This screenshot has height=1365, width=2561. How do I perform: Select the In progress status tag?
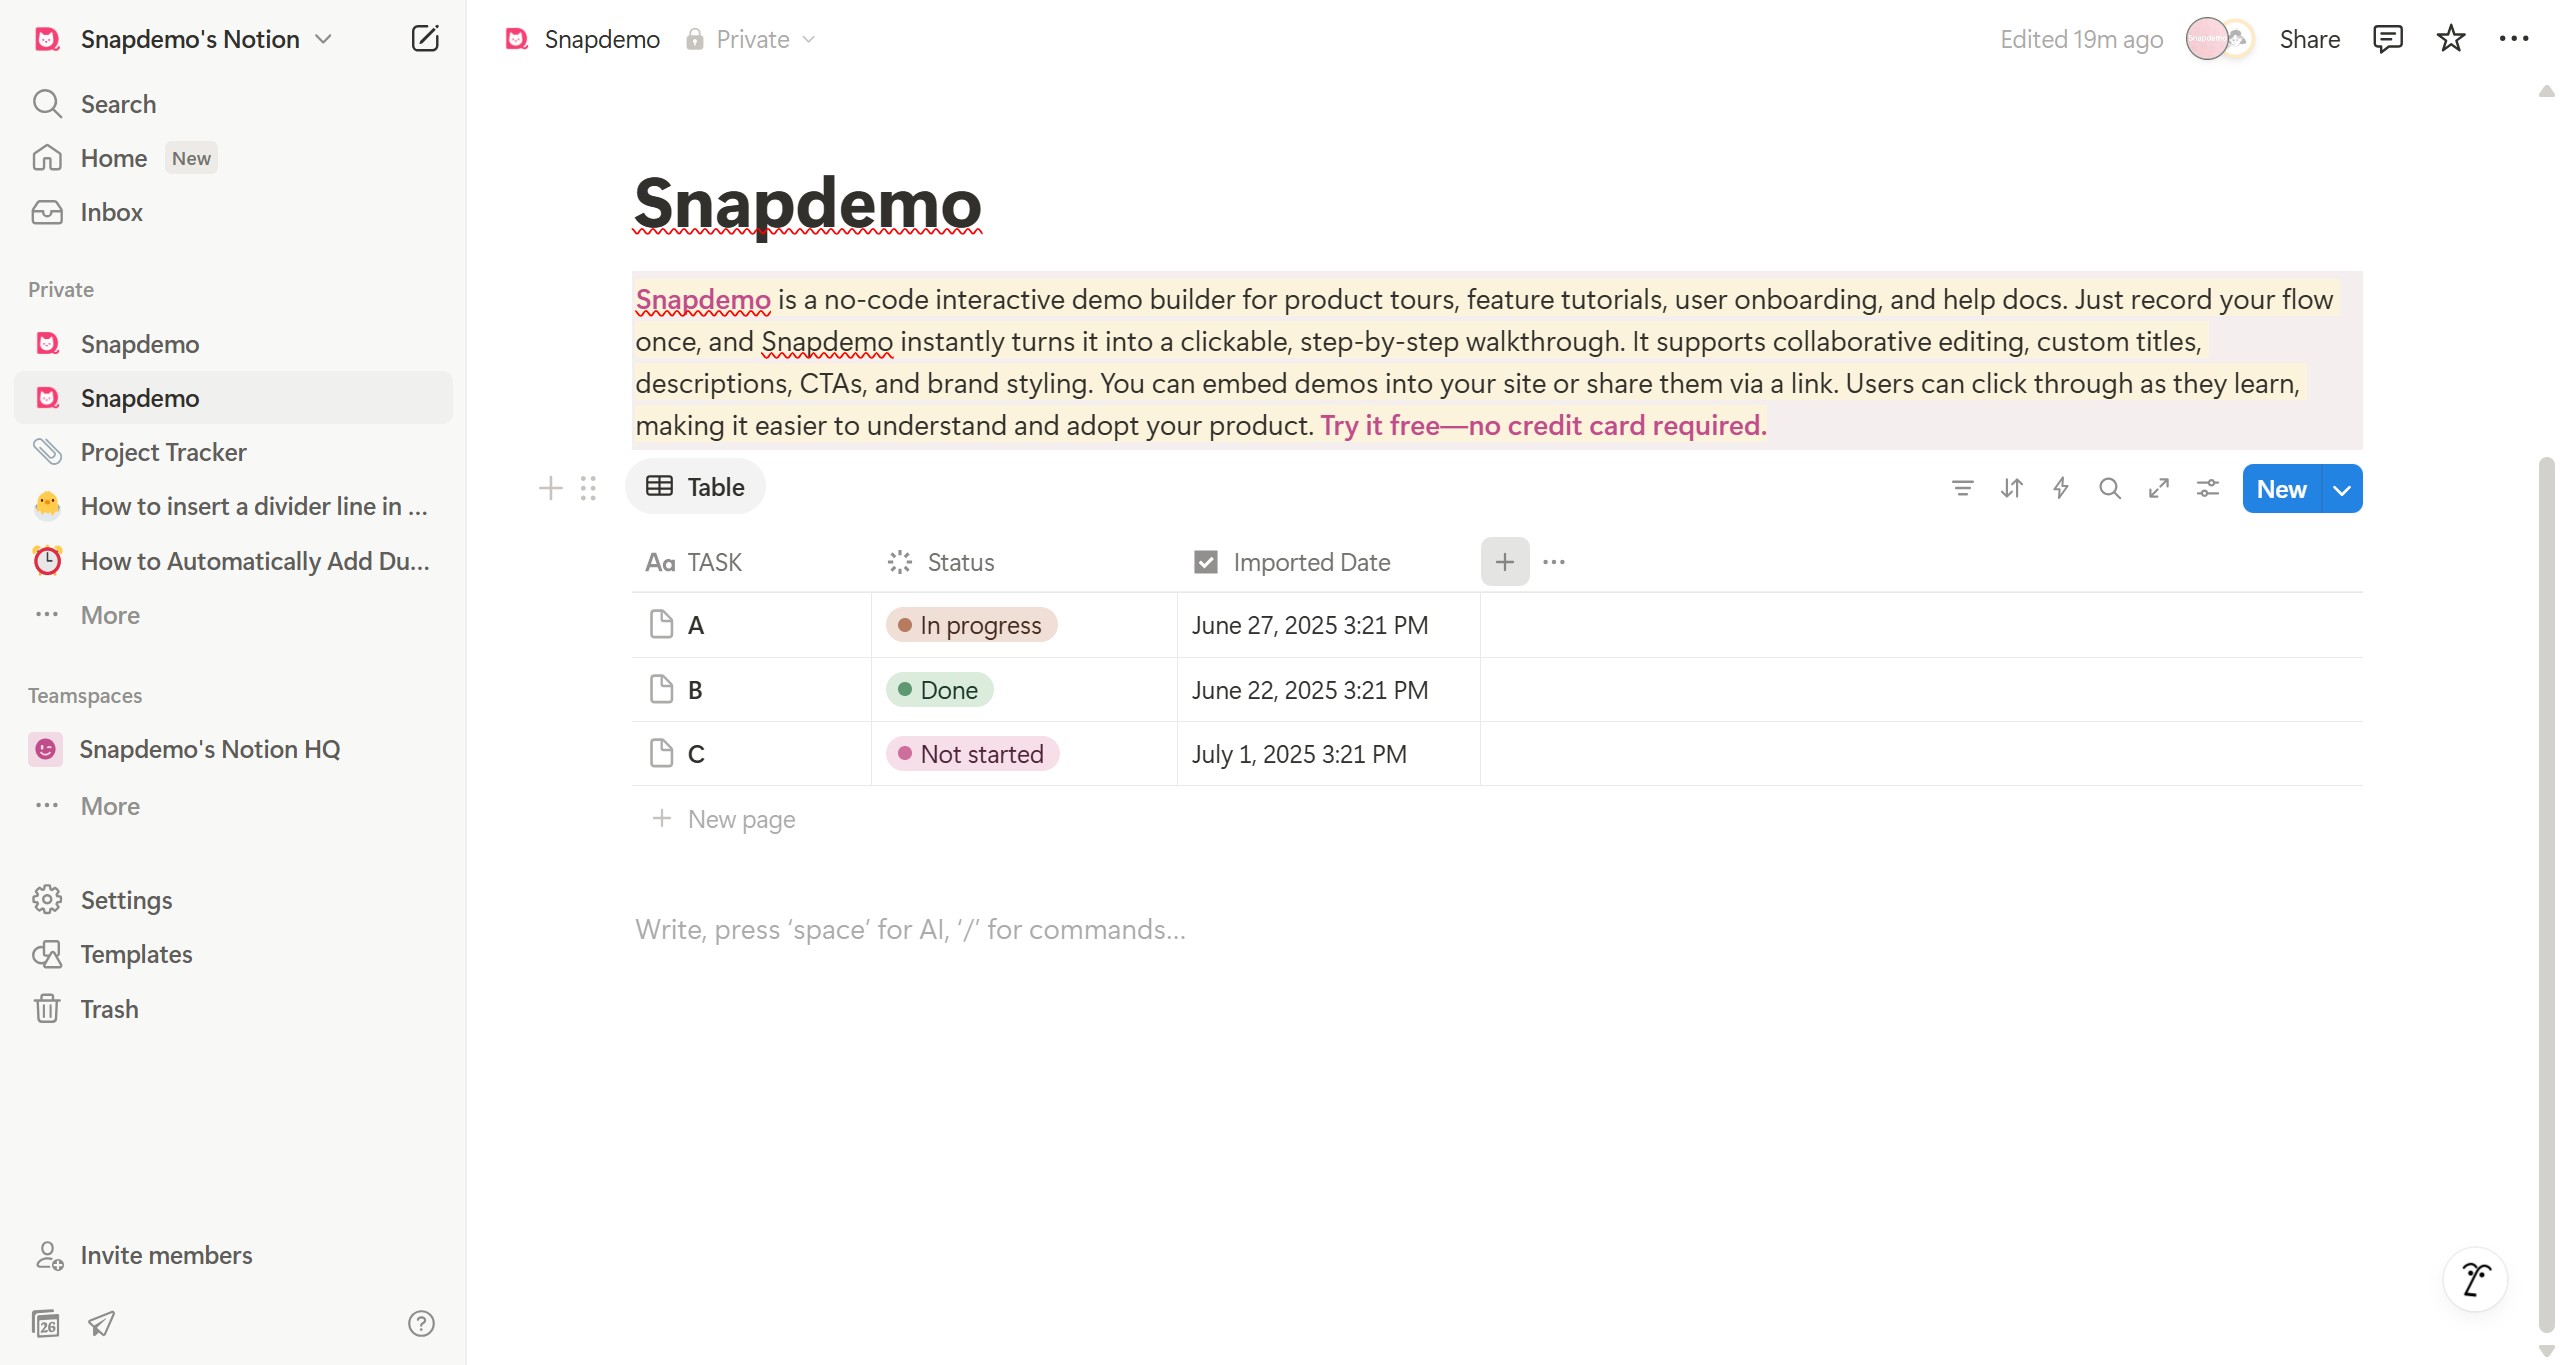[971, 625]
